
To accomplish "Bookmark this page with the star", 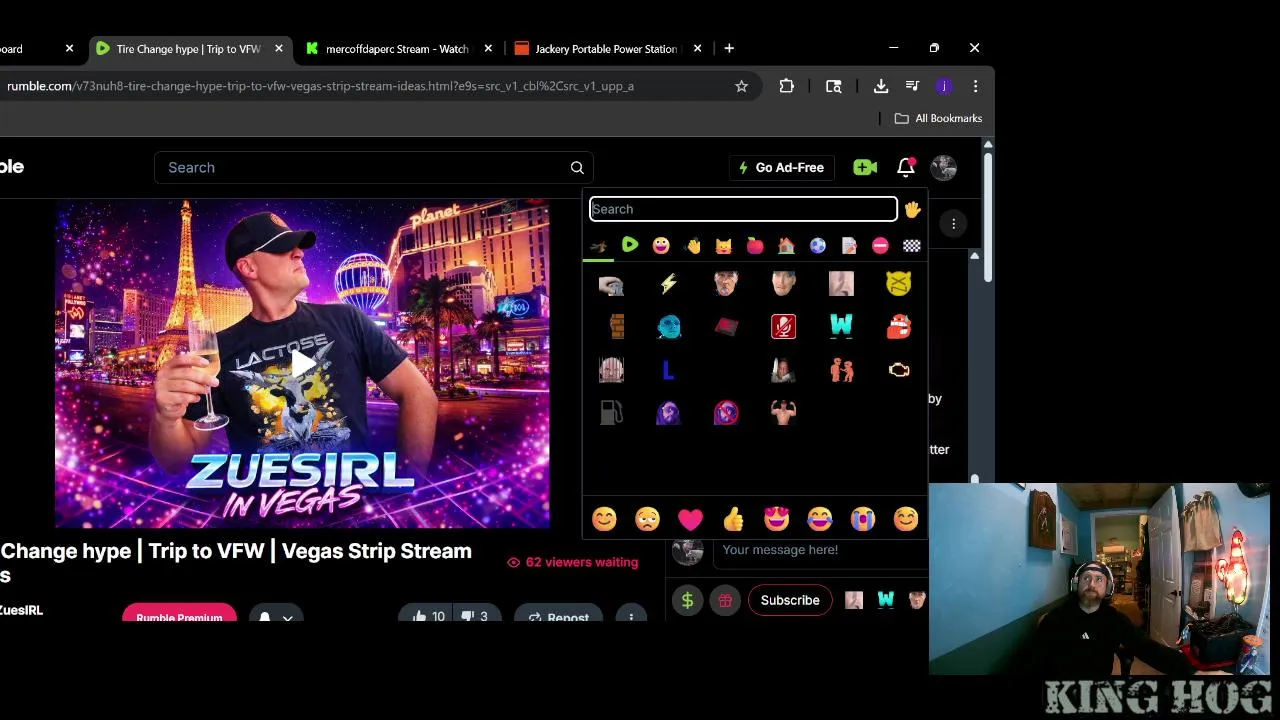I will tap(741, 86).
